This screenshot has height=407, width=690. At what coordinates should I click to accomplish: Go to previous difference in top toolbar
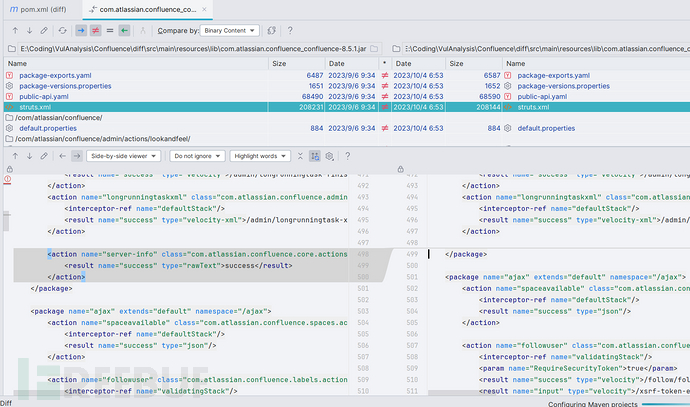click(x=15, y=30)
